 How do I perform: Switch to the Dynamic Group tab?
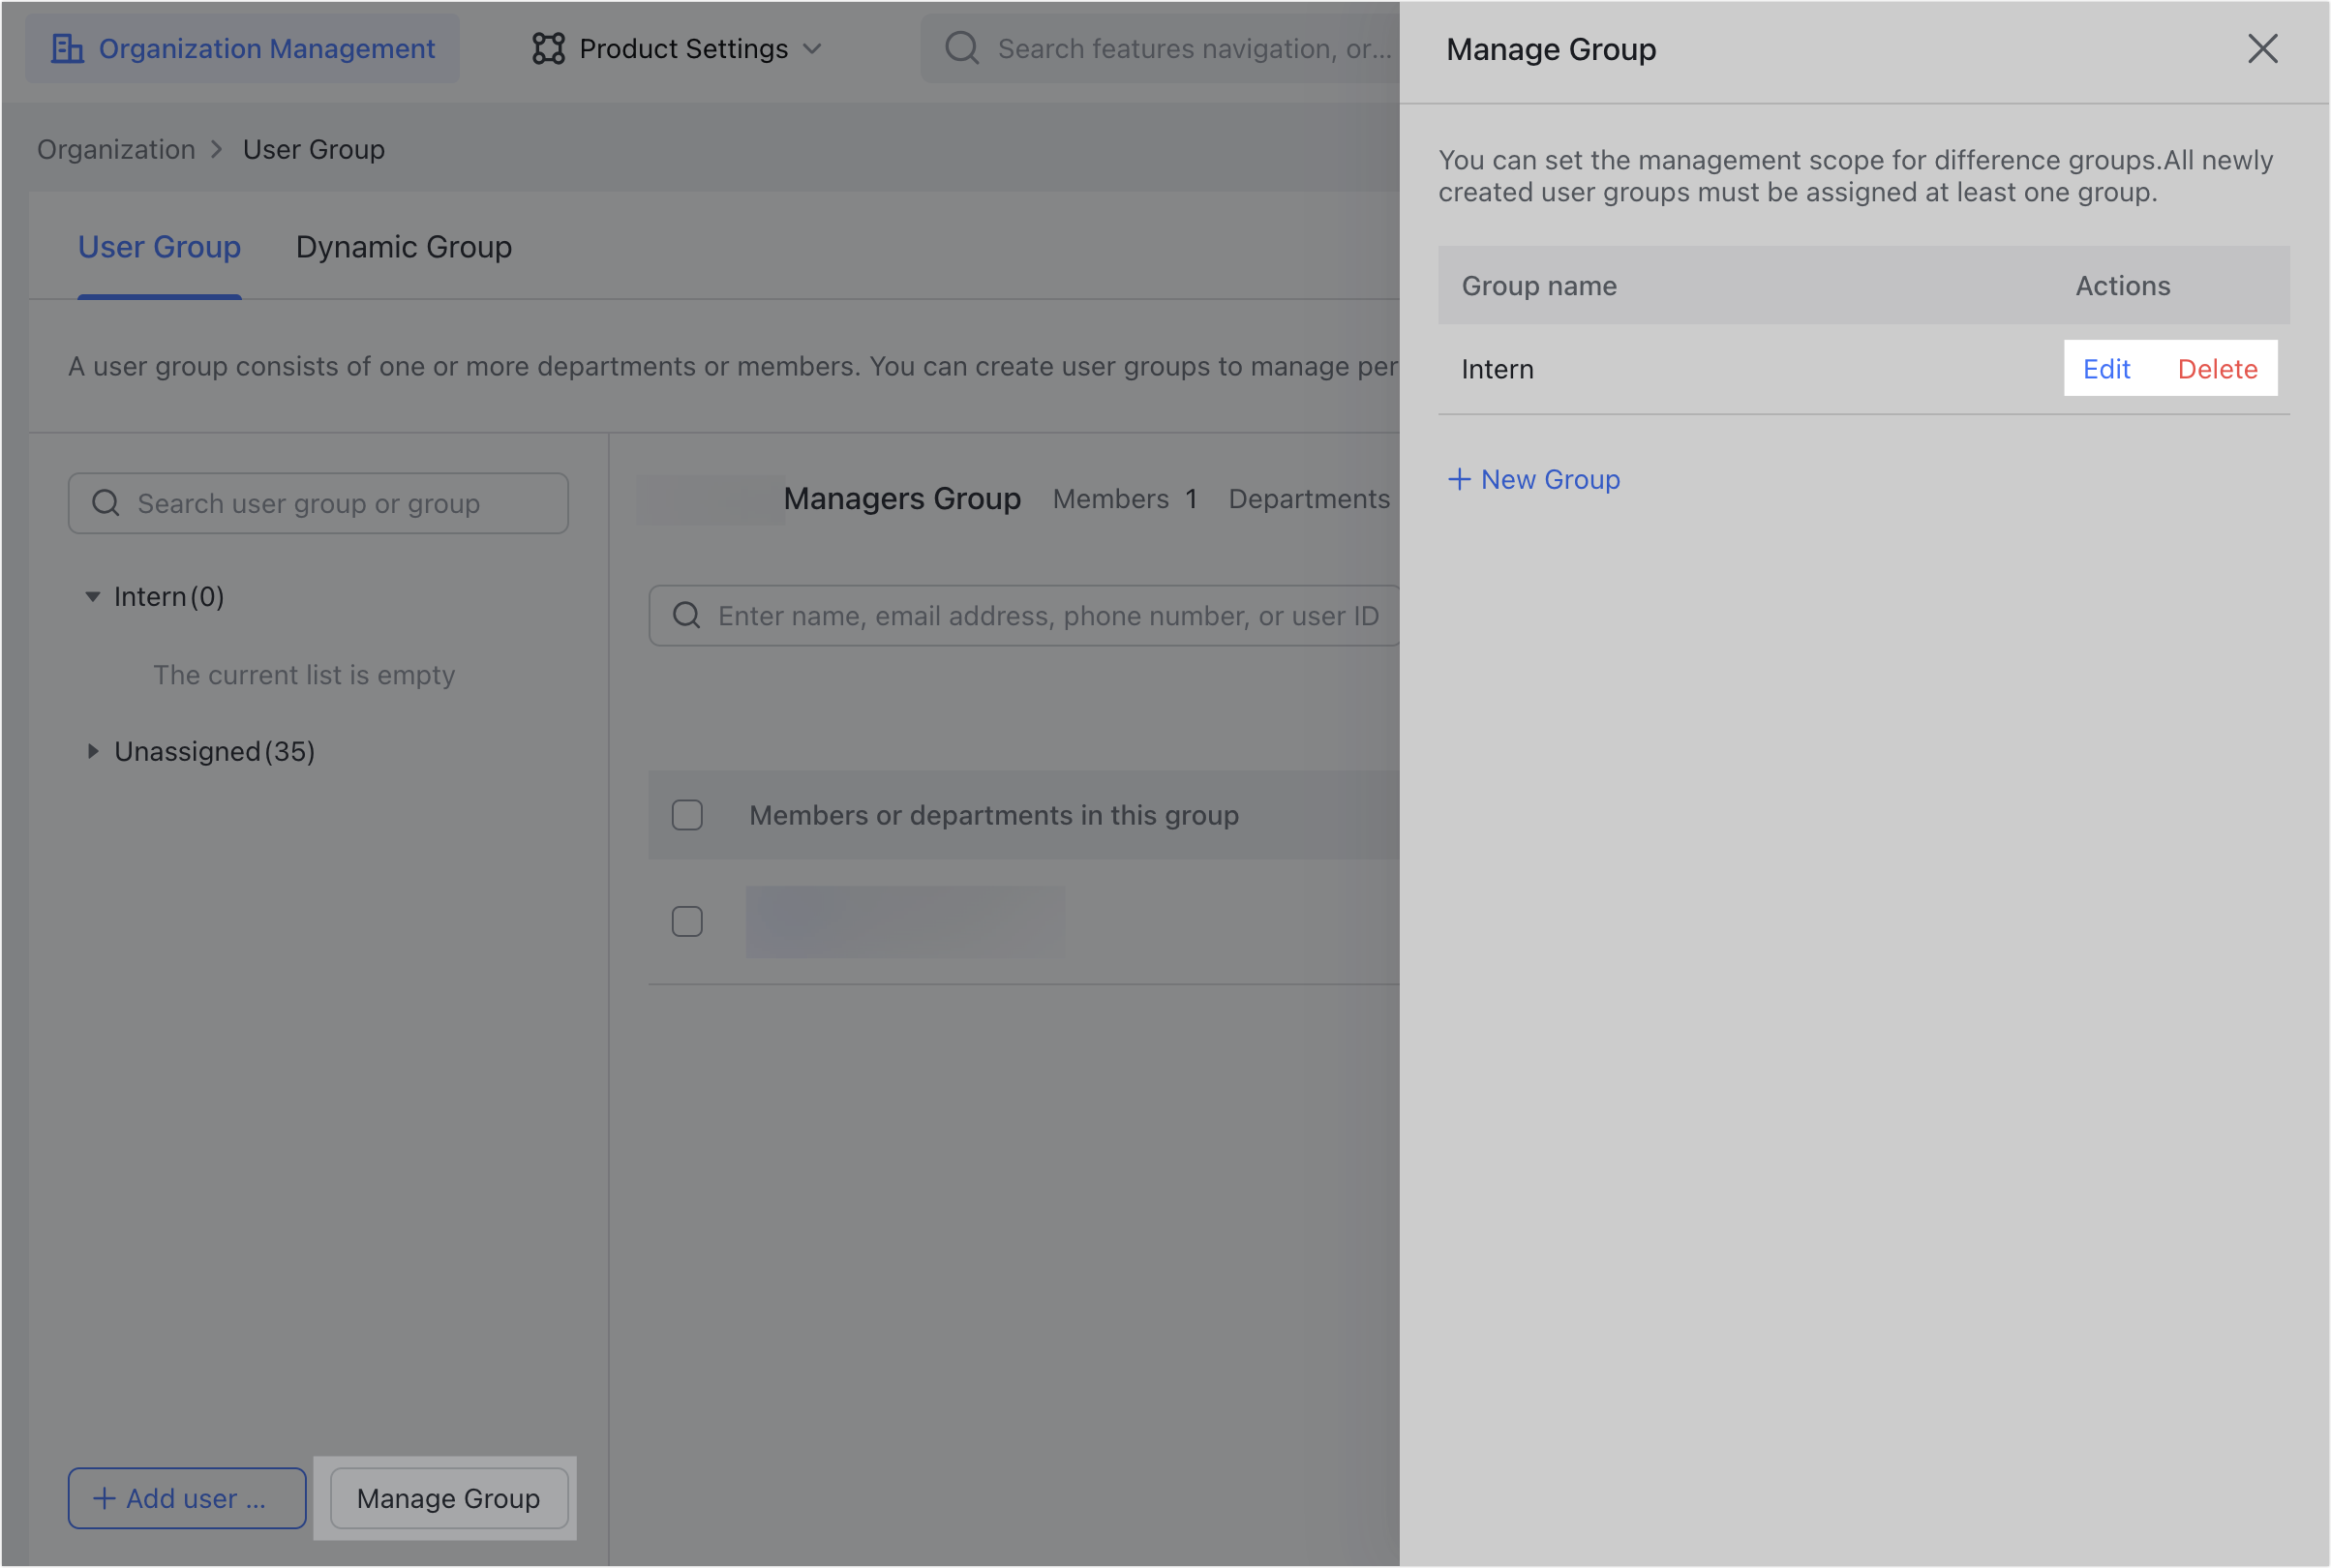click(x=403, y=247)
